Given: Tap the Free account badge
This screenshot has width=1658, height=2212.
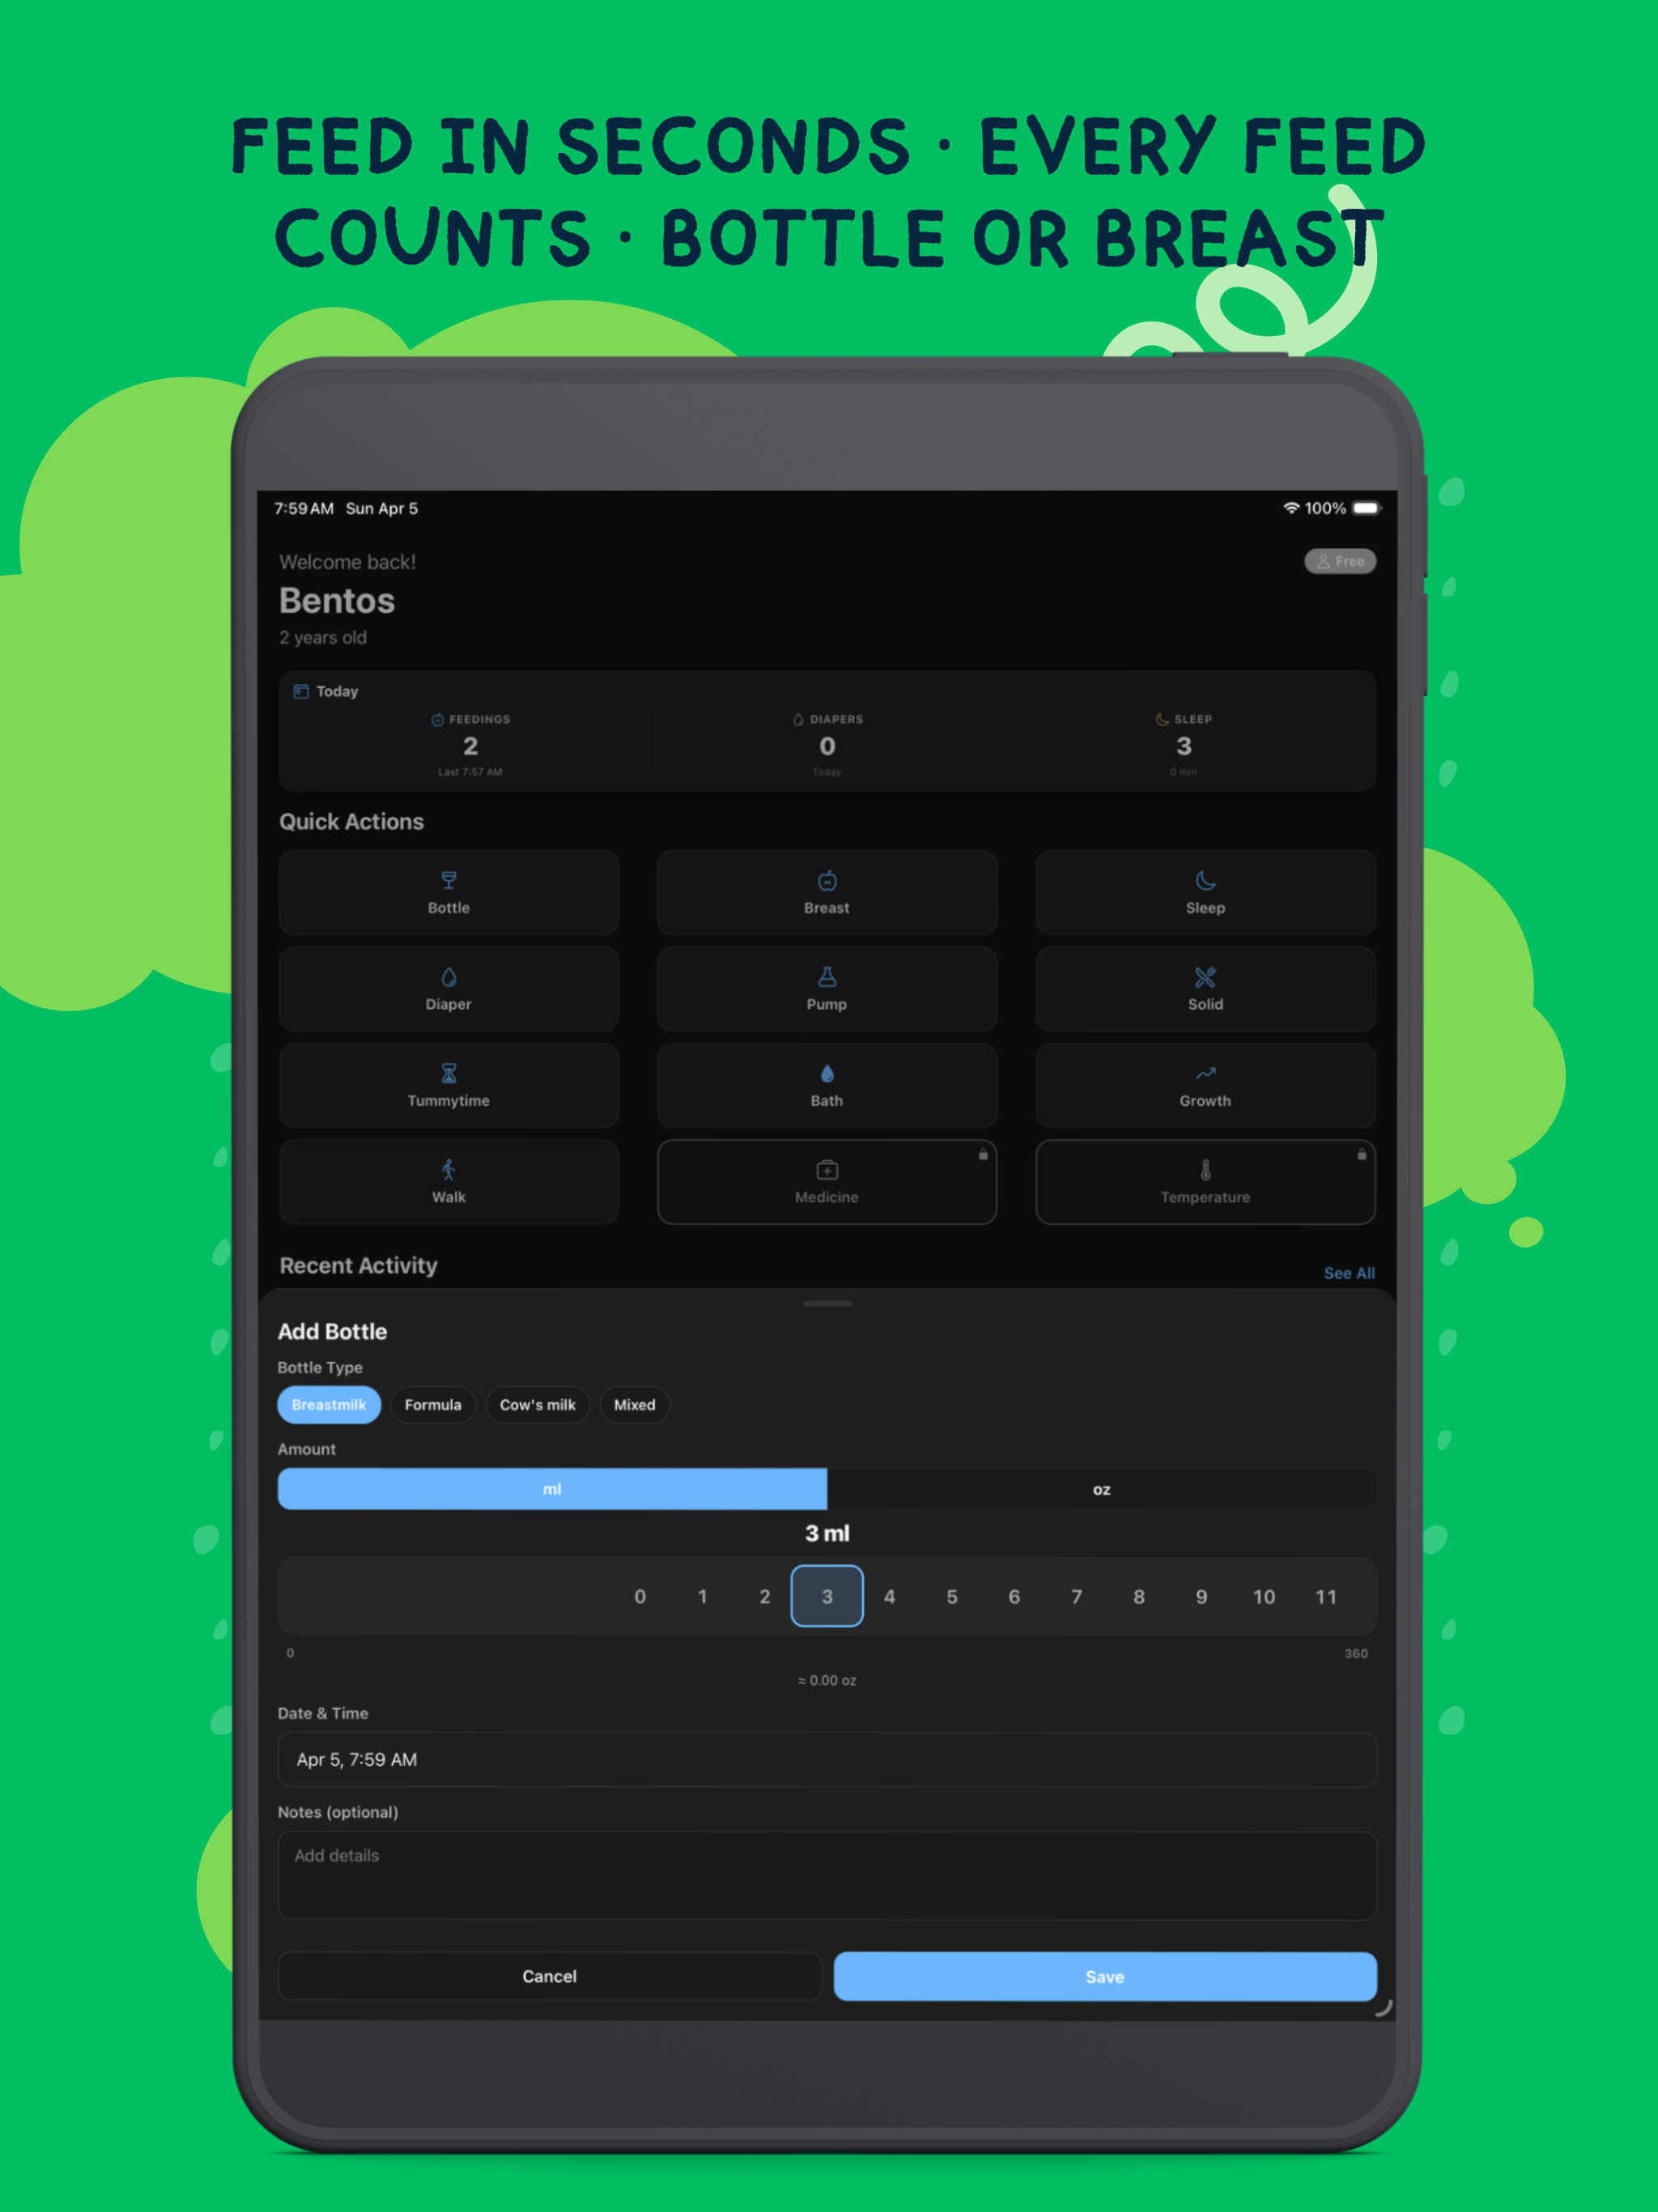Looking at the screenshot, I should [1340, 561].
